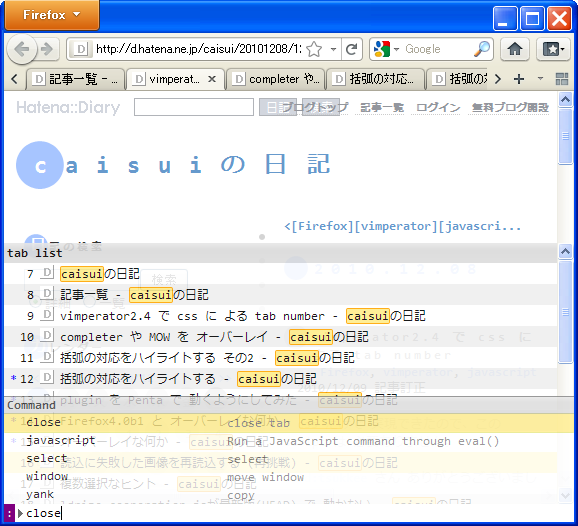Select tab list entry 8 記事一覧
This screenshot has width=578, height=526.
tap(281, 295)
